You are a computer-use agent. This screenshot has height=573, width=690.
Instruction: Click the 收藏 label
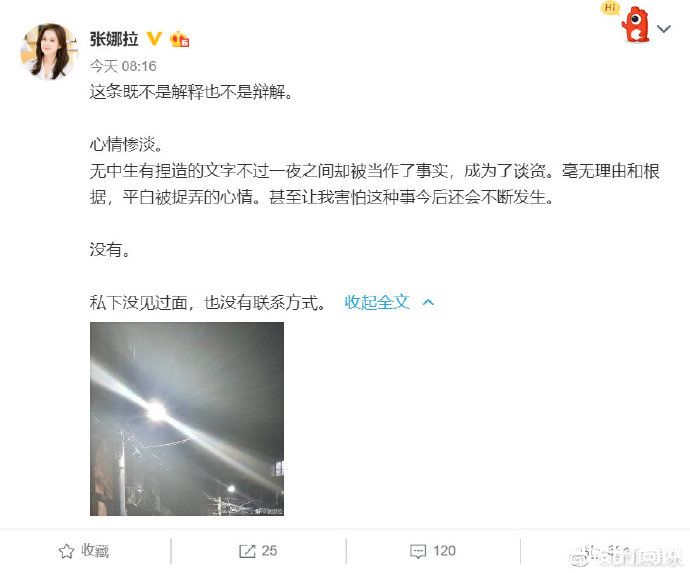[95, 551]
